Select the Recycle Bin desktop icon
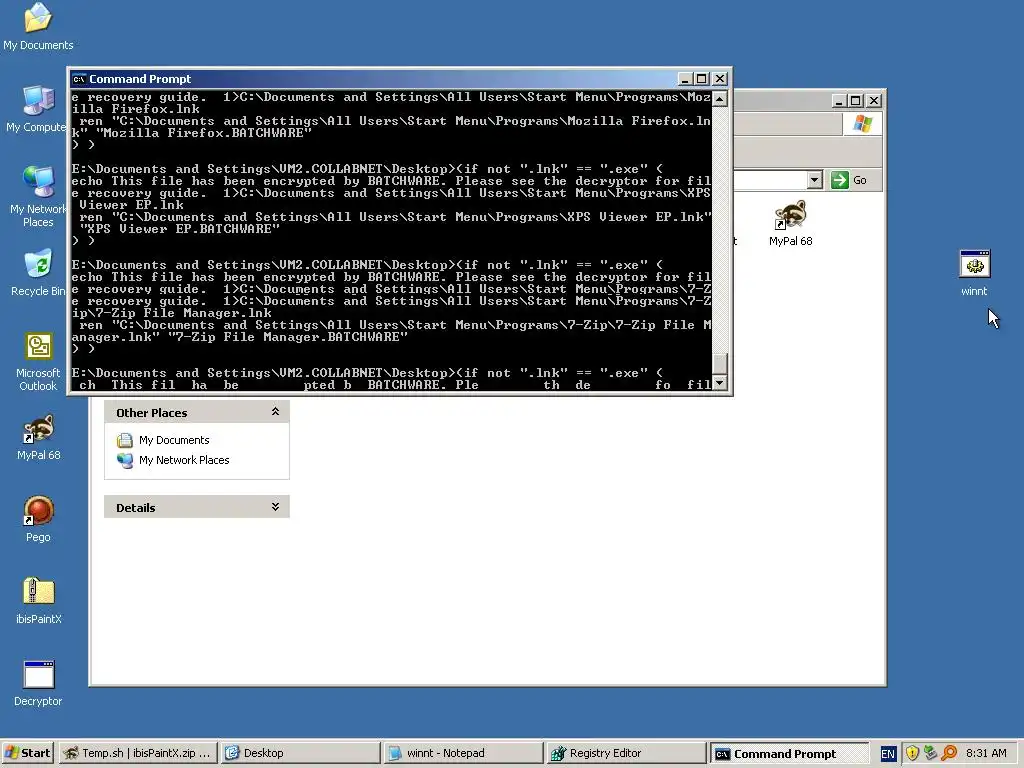The image size is (1024, 768). [38, 272]
